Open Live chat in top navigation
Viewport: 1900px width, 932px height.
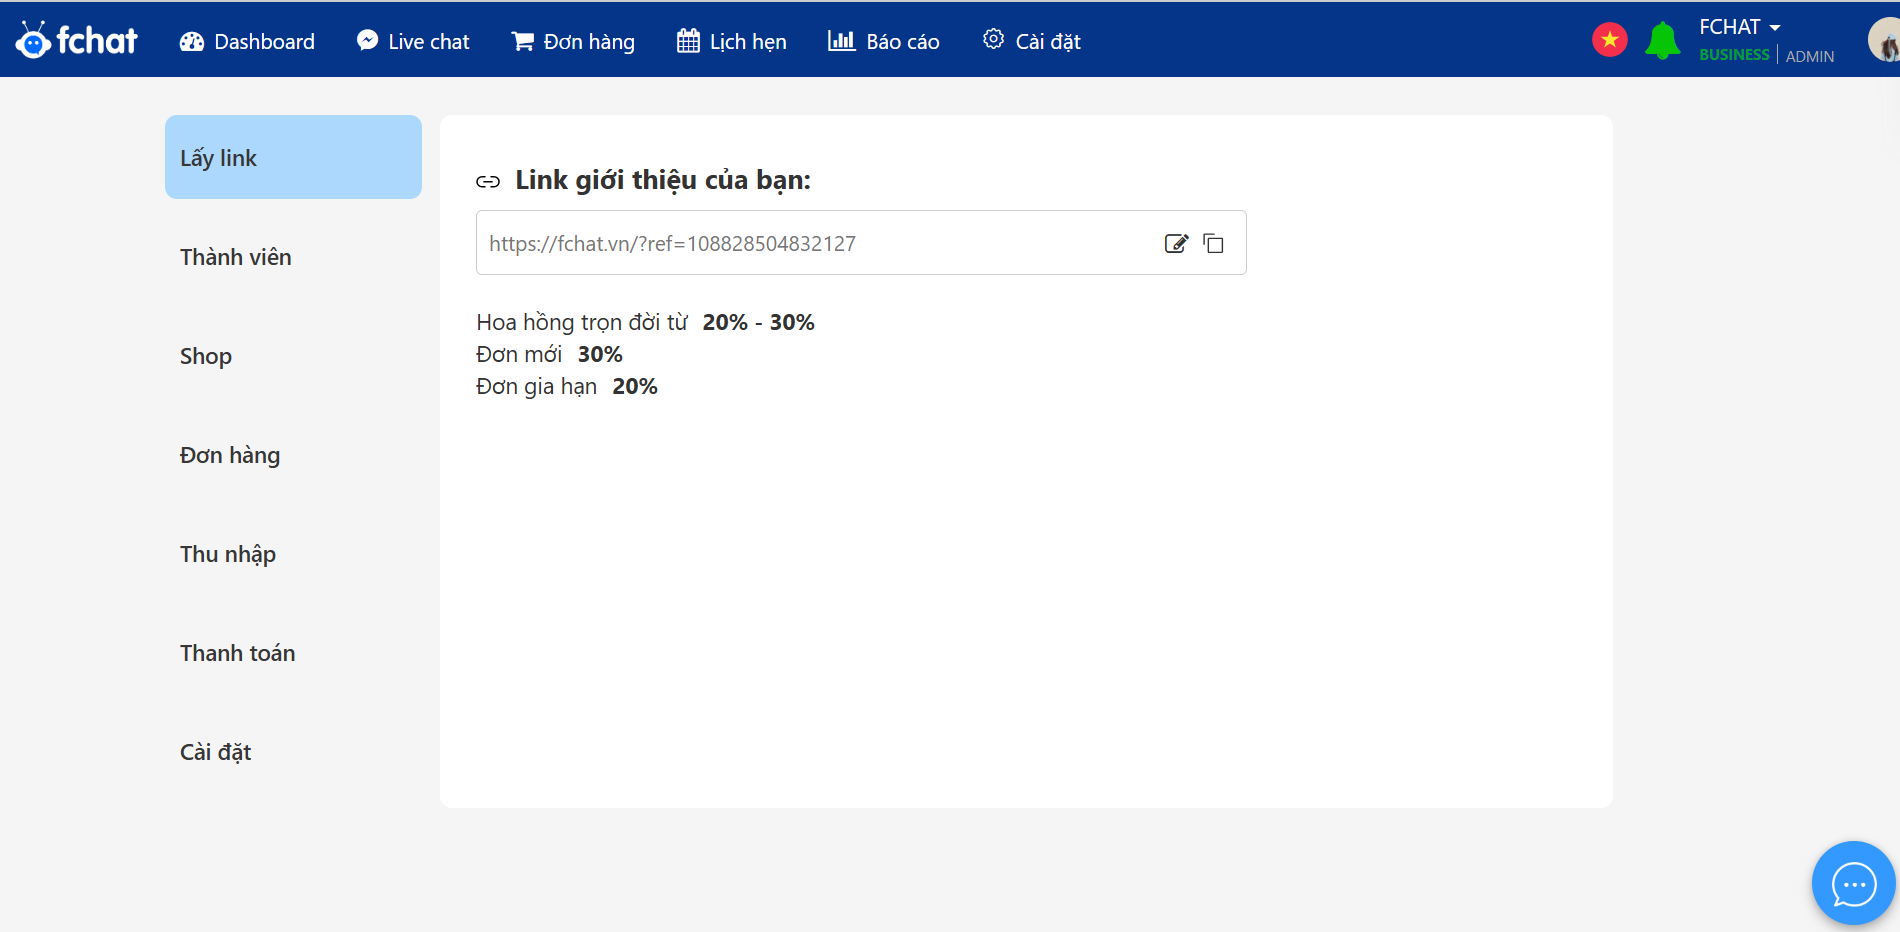(413, 41)
